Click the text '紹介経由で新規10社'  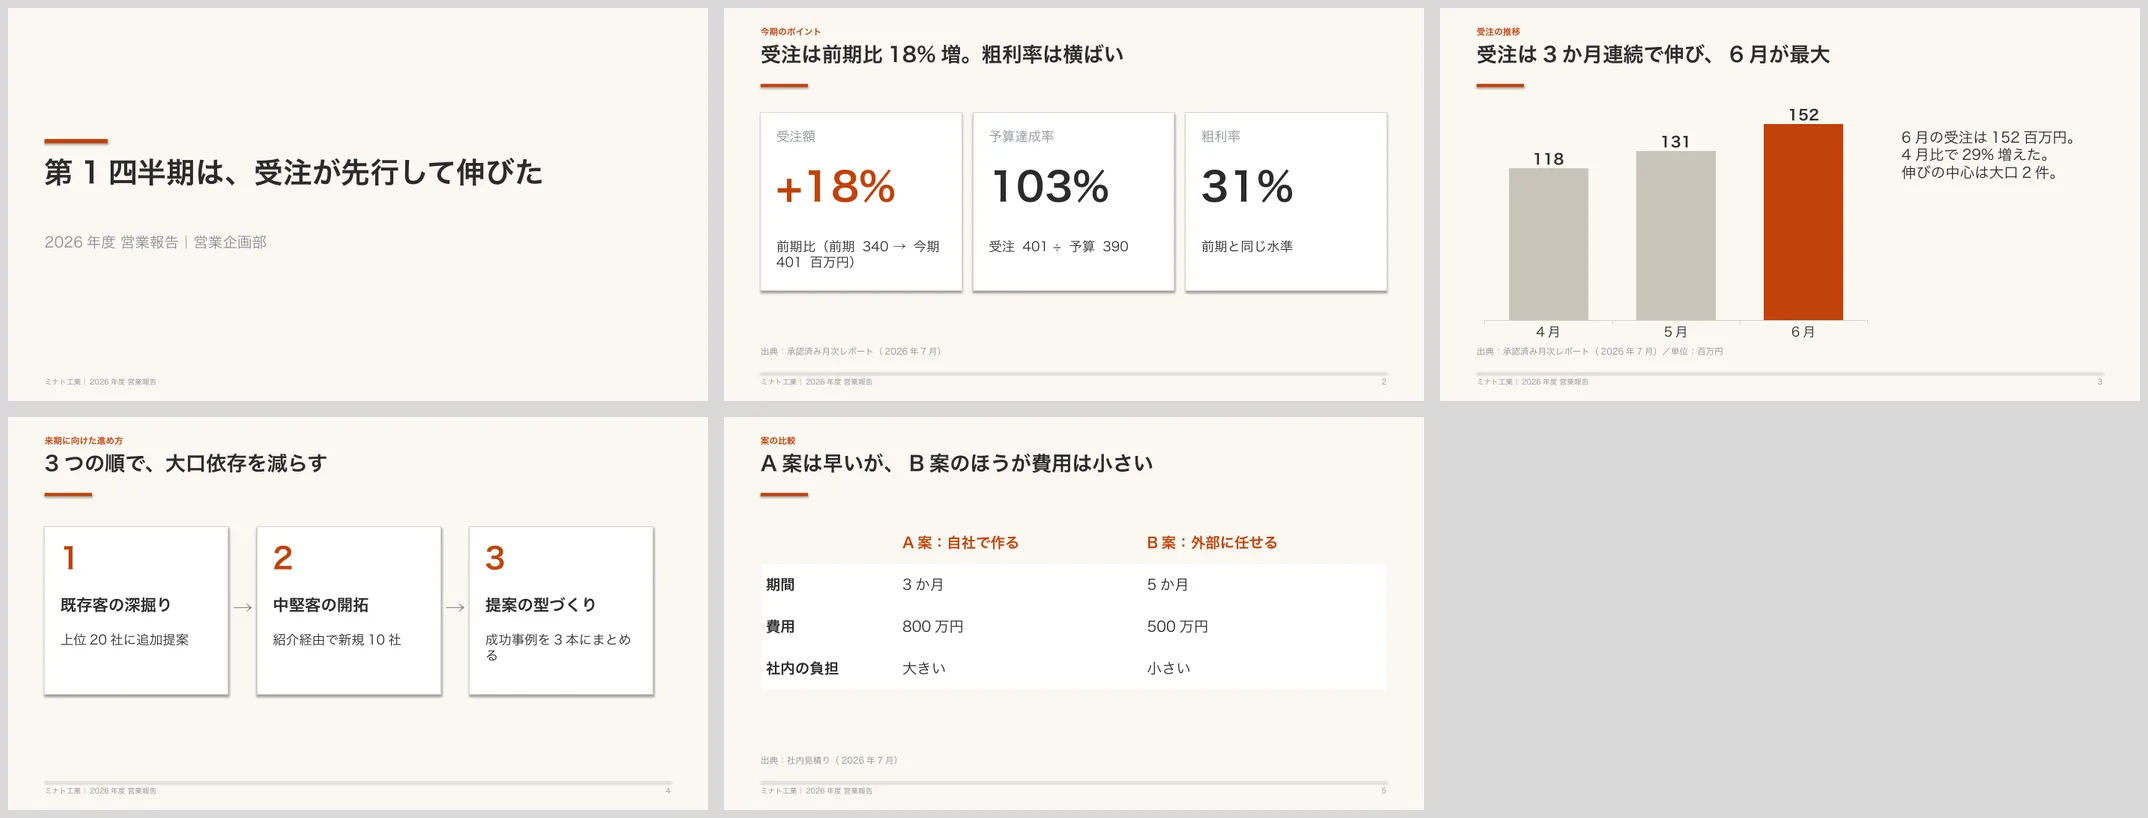click(x=337, y=640)
